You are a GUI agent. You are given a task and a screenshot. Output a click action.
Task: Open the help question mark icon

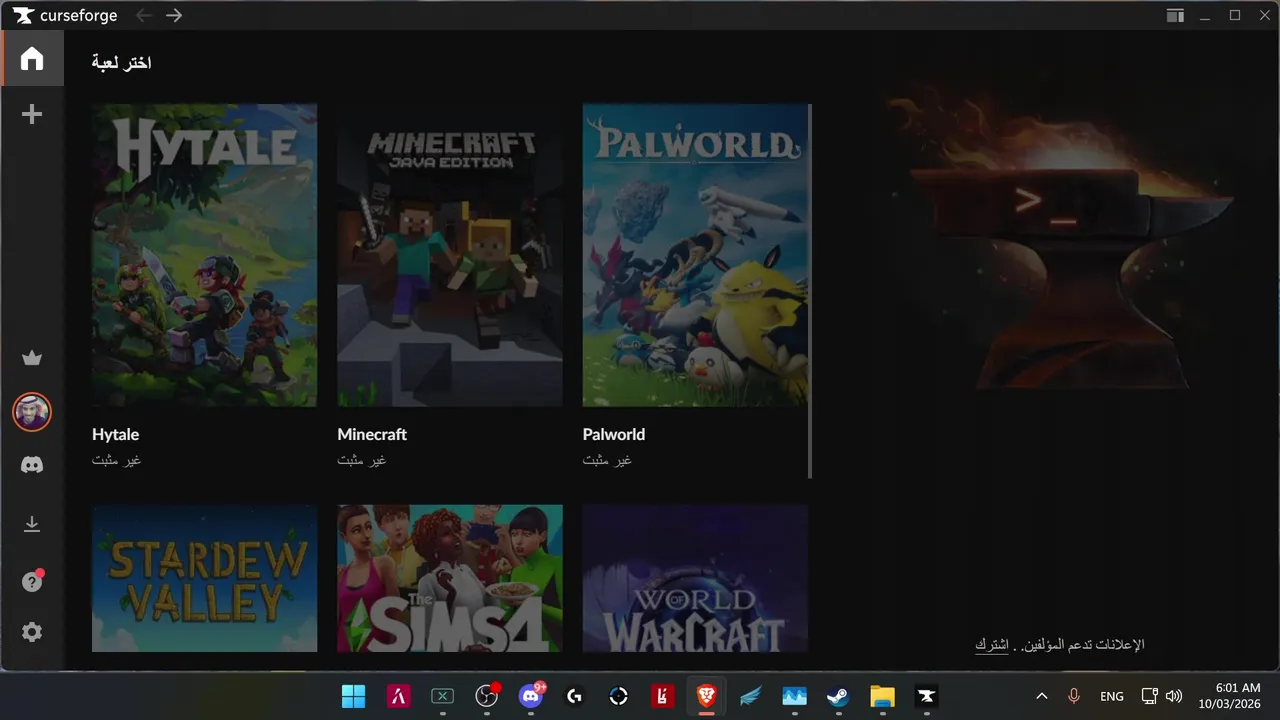(32, 581)
